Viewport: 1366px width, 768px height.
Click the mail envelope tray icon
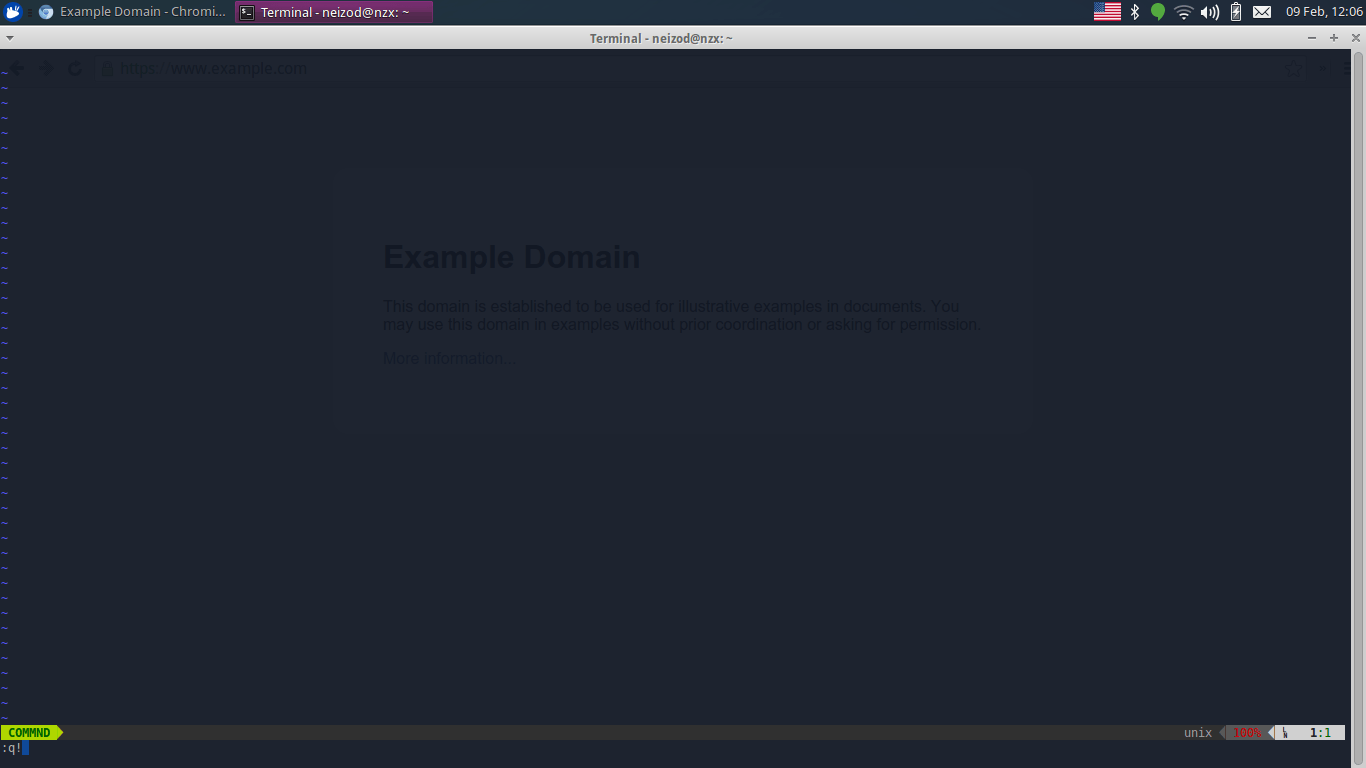tap(1262, 12)
